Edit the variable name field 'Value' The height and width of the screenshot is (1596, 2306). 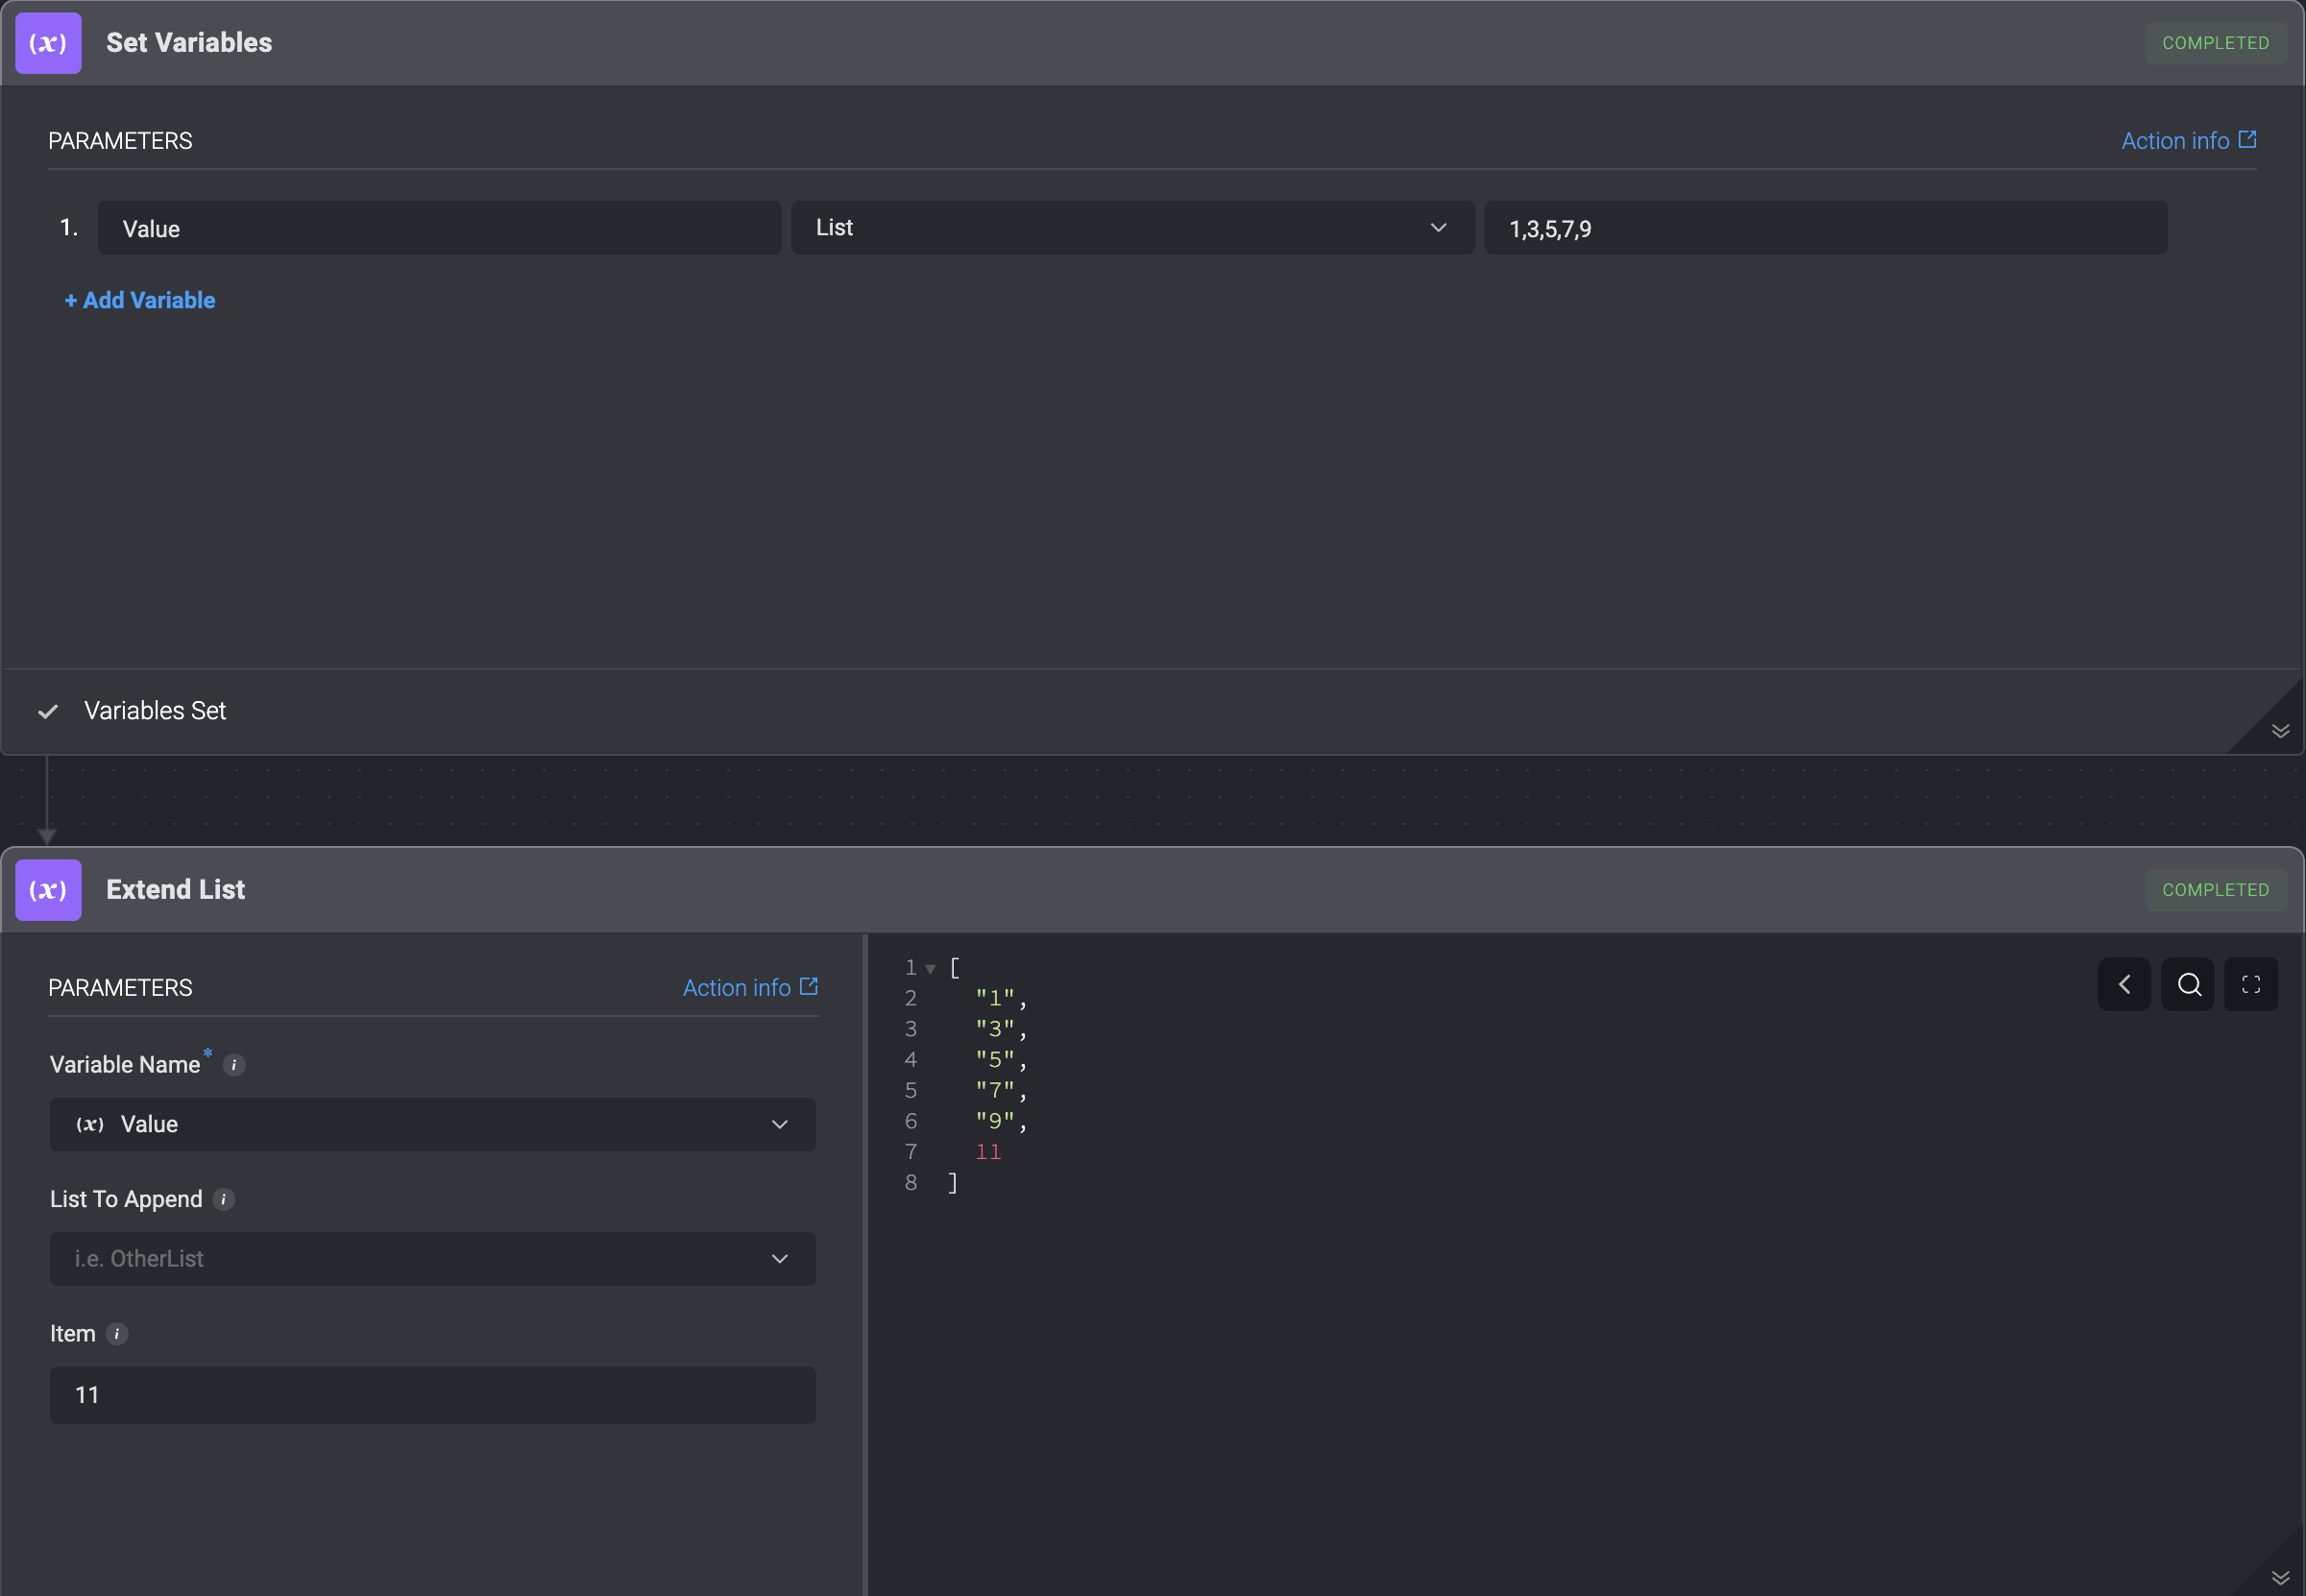439,228
